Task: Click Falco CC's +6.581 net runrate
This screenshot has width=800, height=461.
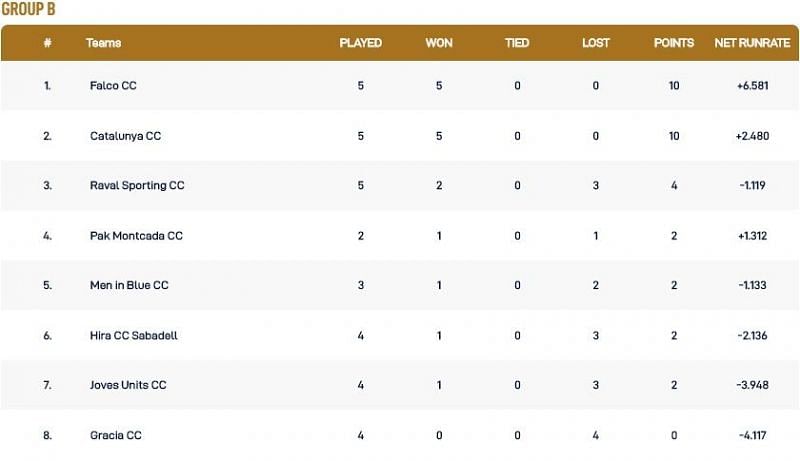Action: pos(752,86)
